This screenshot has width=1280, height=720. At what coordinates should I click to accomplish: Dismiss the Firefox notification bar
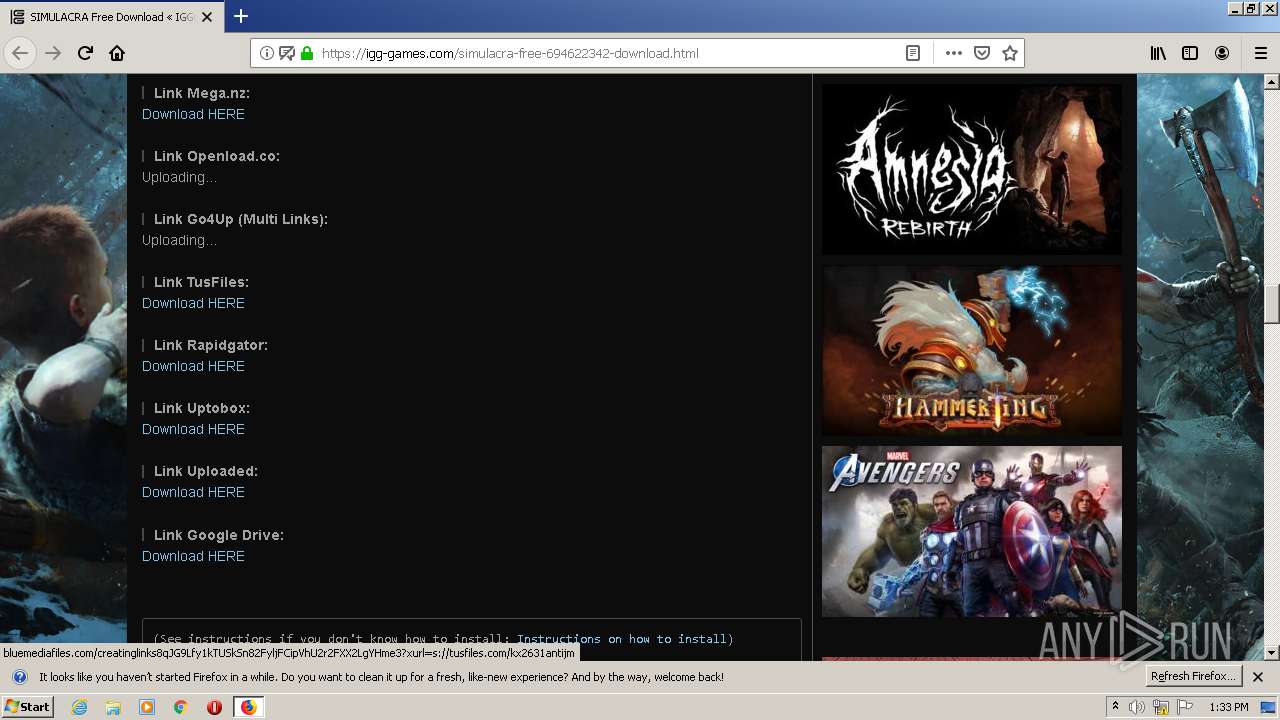pos(1258,677)
